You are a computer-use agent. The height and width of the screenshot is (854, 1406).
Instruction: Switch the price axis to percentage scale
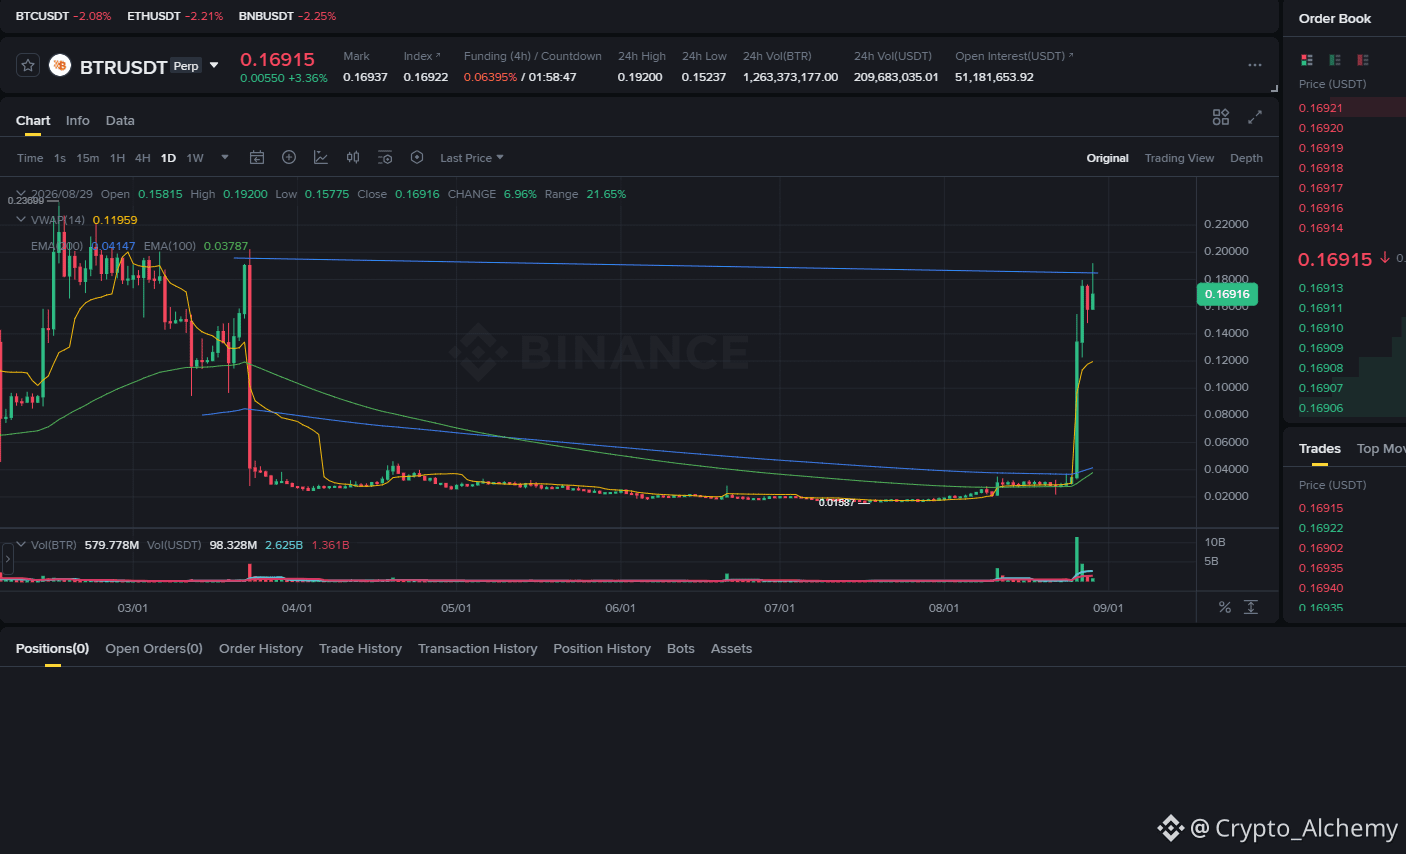1225,607
